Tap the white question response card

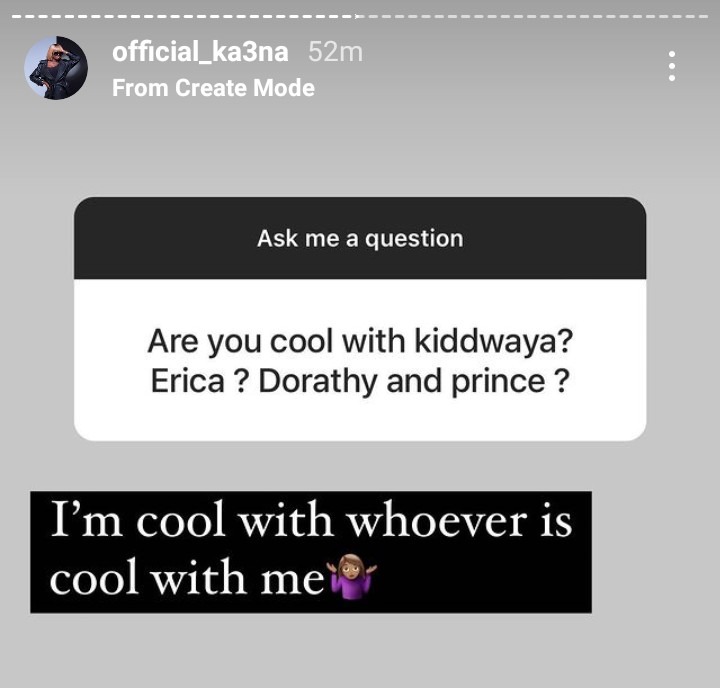tap(360, 360)
